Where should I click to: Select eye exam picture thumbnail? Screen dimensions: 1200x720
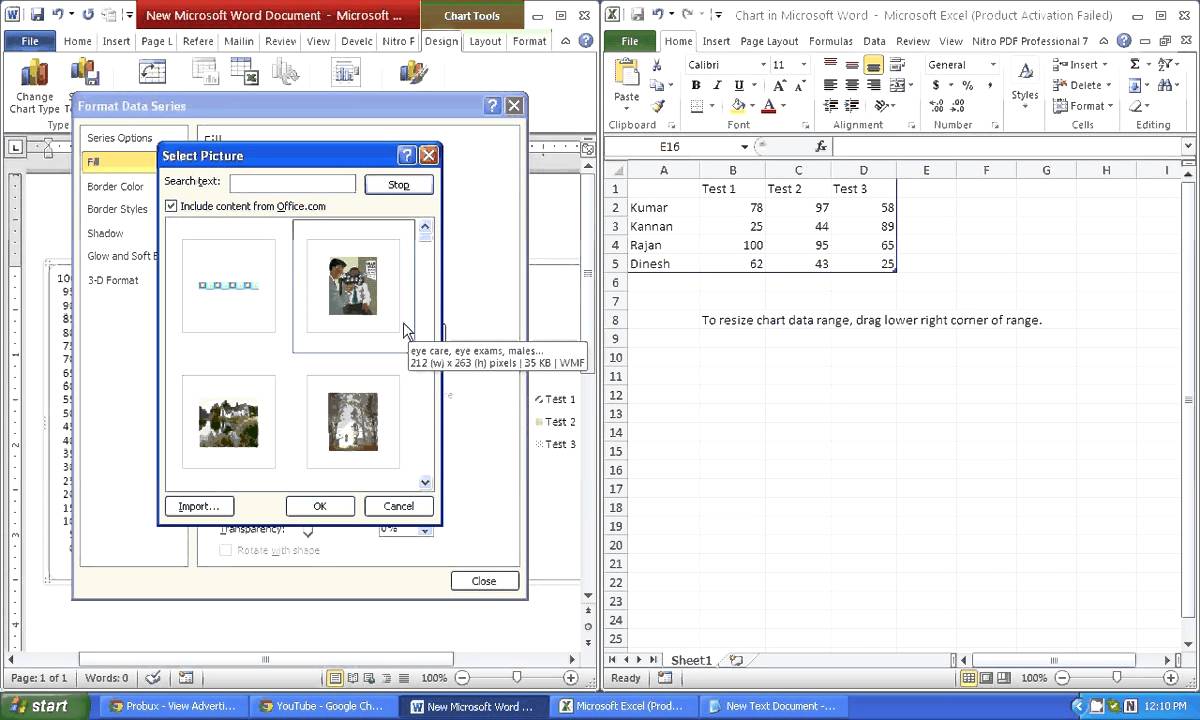click(353, 286)
